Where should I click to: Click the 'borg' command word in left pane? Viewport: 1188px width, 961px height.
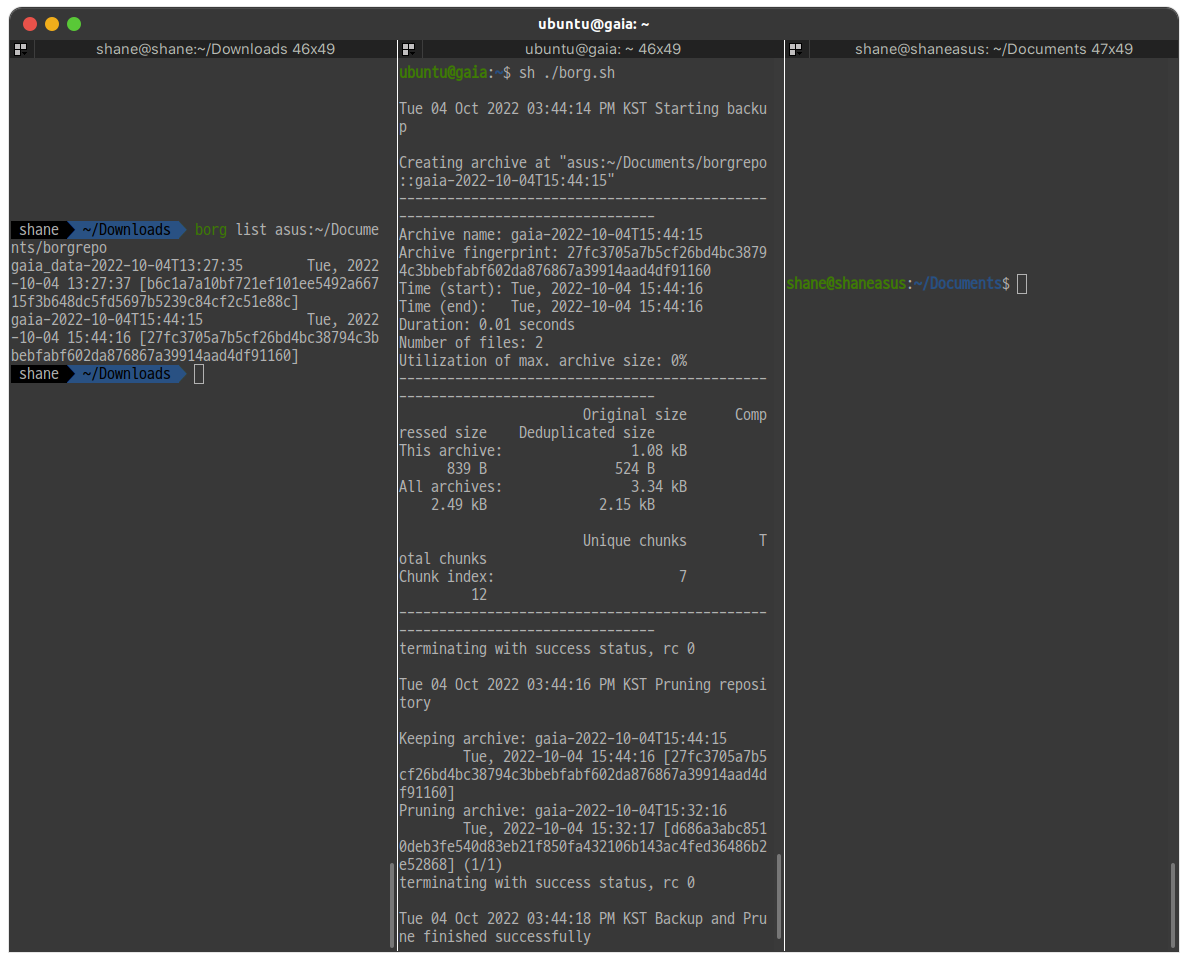[x=211, y=230]
